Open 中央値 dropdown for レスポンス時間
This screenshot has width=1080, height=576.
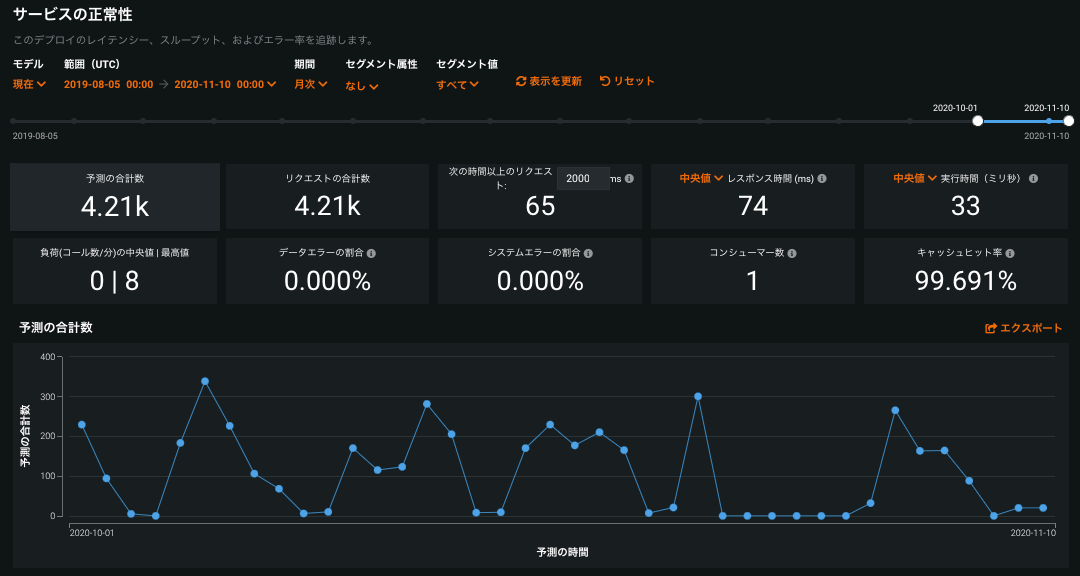click(x=701, y=178)
